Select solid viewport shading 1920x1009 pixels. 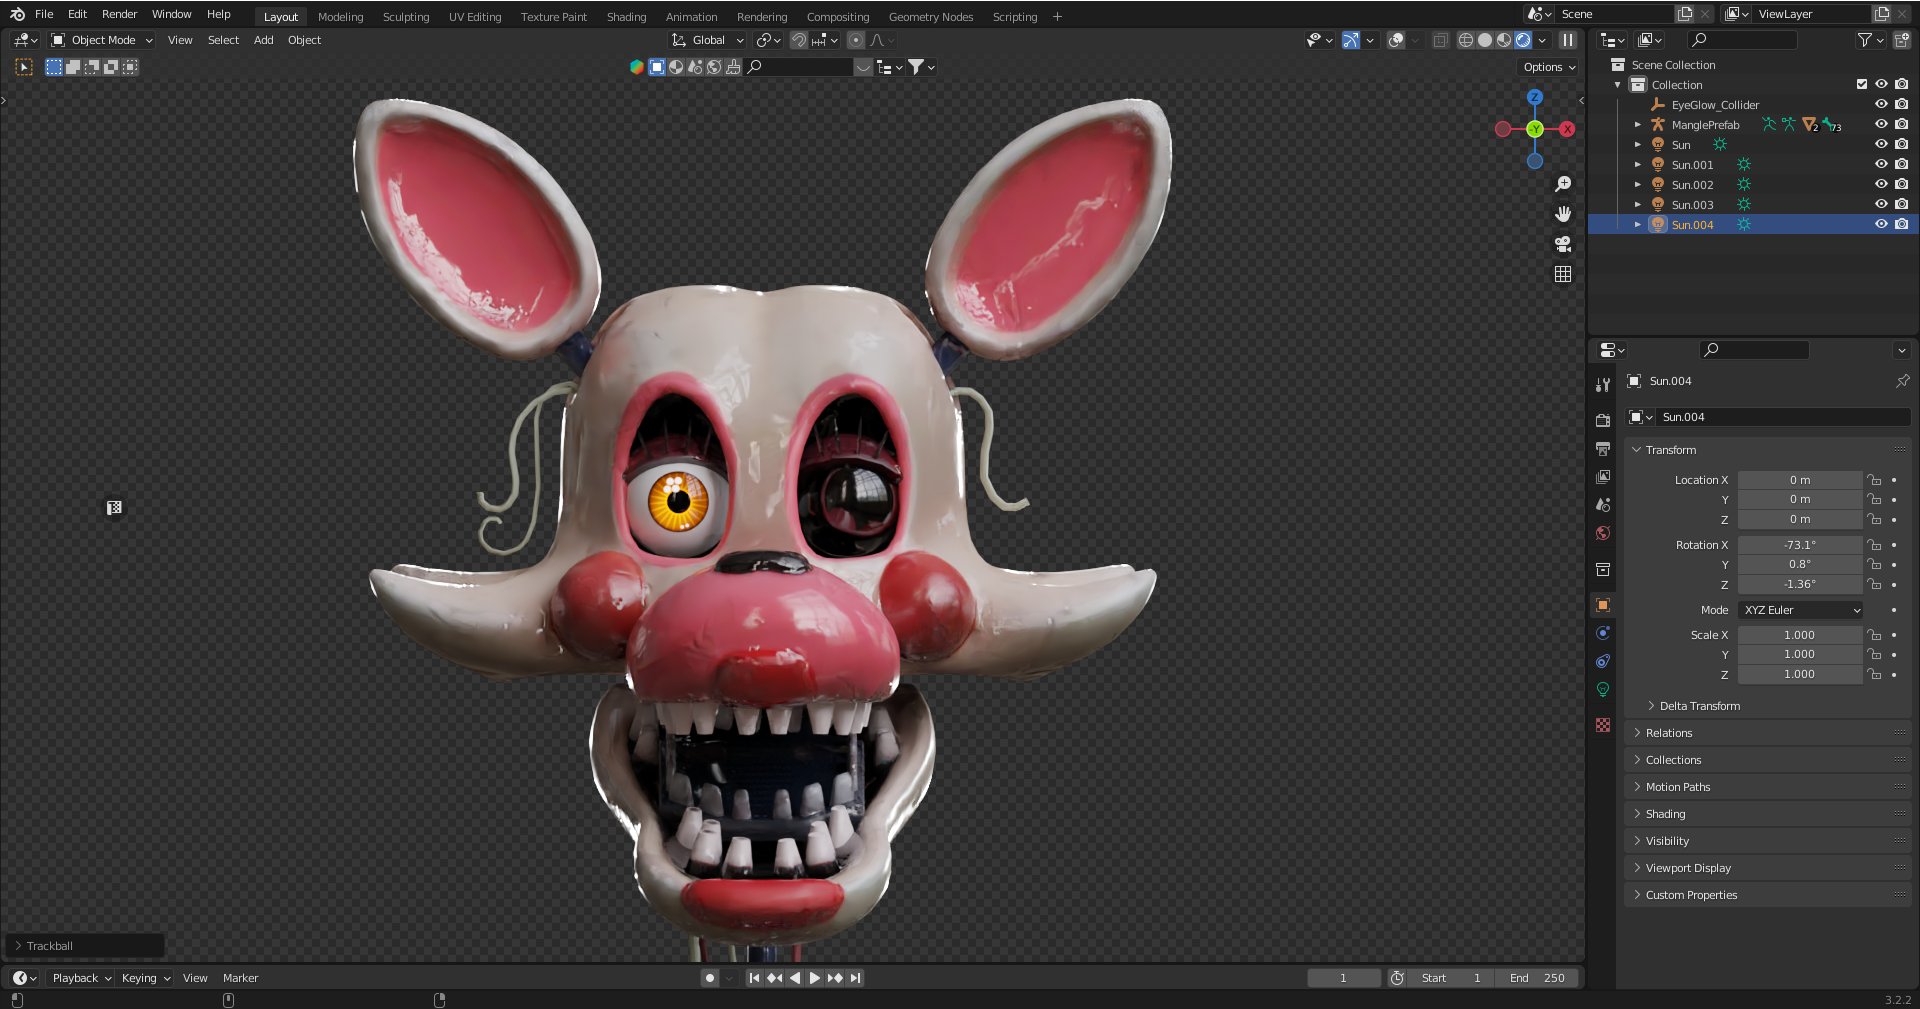[x=1485, y=40]
